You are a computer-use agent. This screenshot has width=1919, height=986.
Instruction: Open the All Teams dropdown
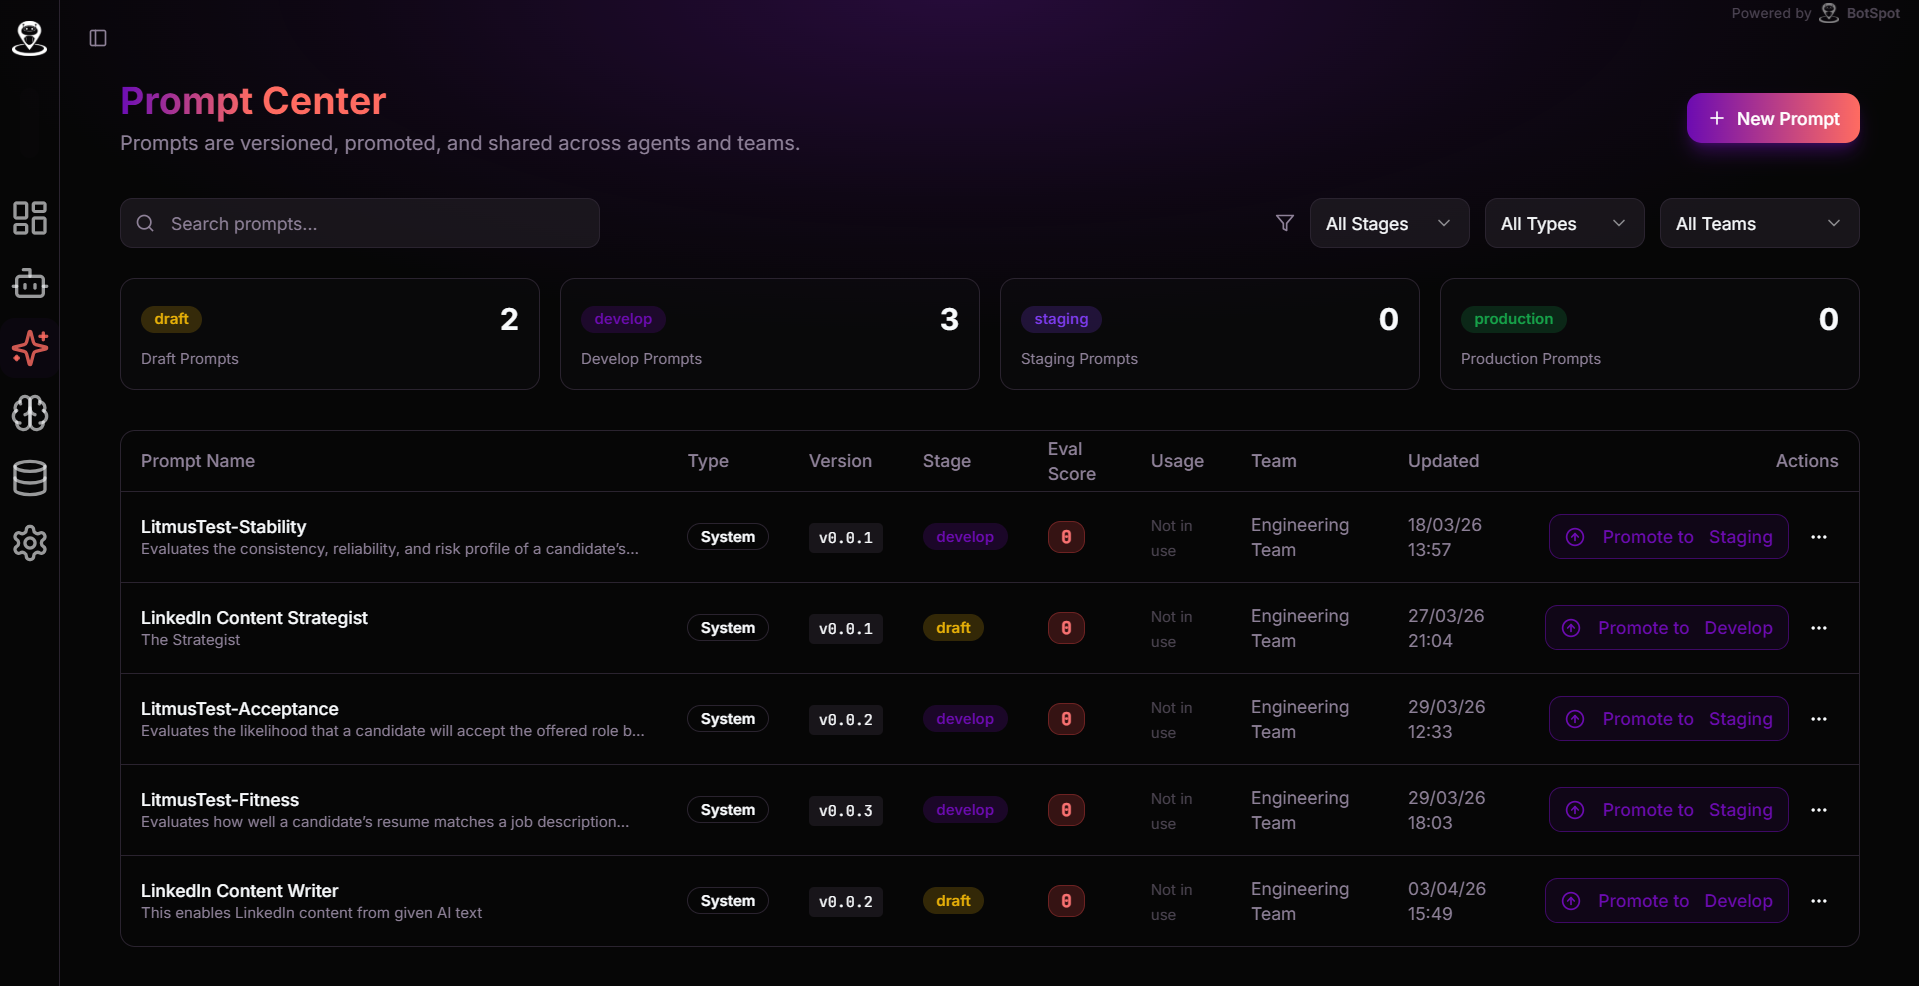1759,223
